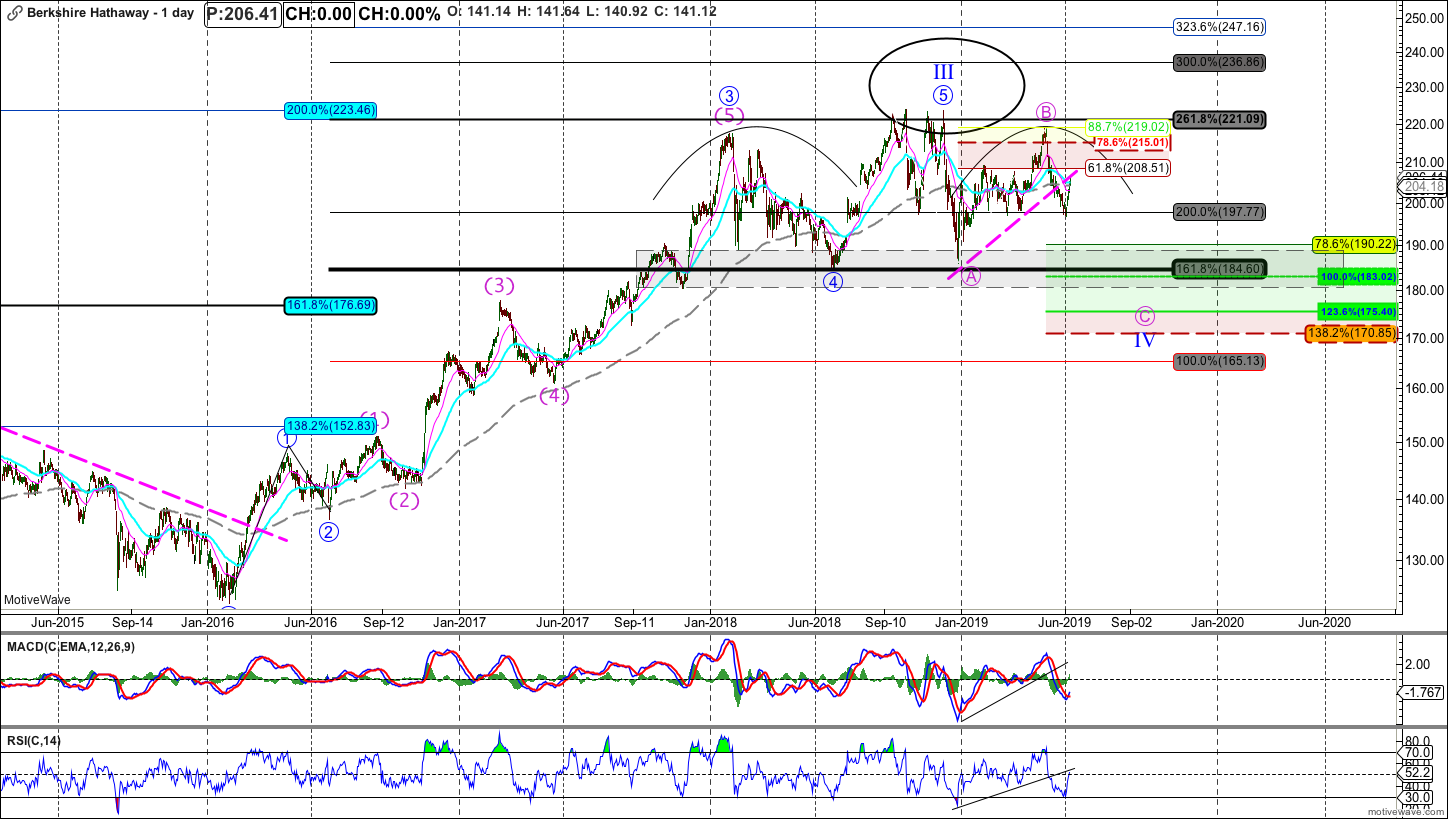Click the 160.00 price axis label

pyautogui.click(x=1423, y=387)
